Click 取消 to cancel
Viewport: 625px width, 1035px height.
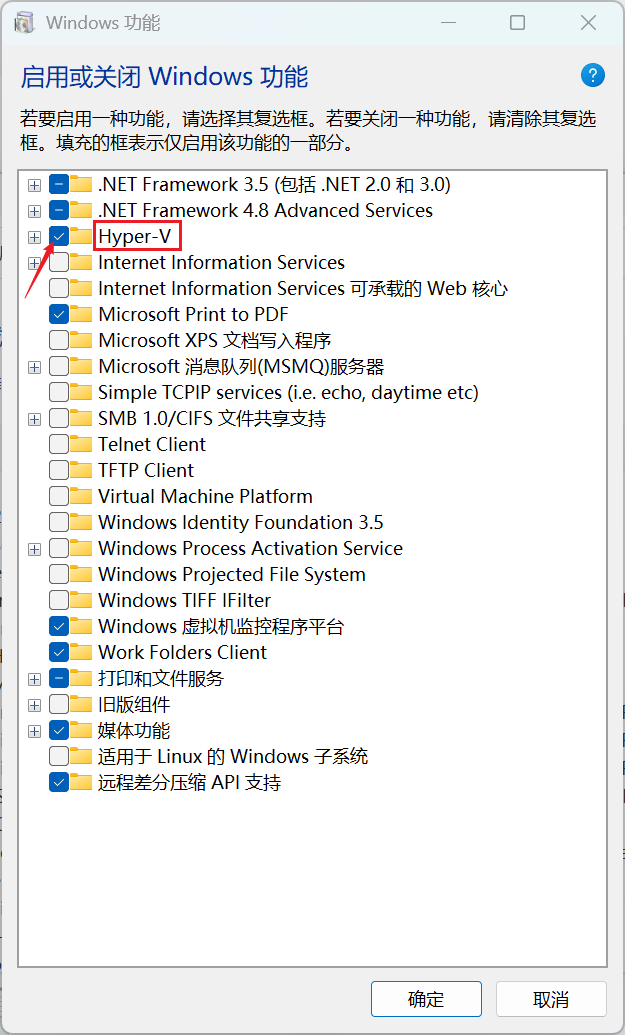pyautogui.click(x=551, y=999)
